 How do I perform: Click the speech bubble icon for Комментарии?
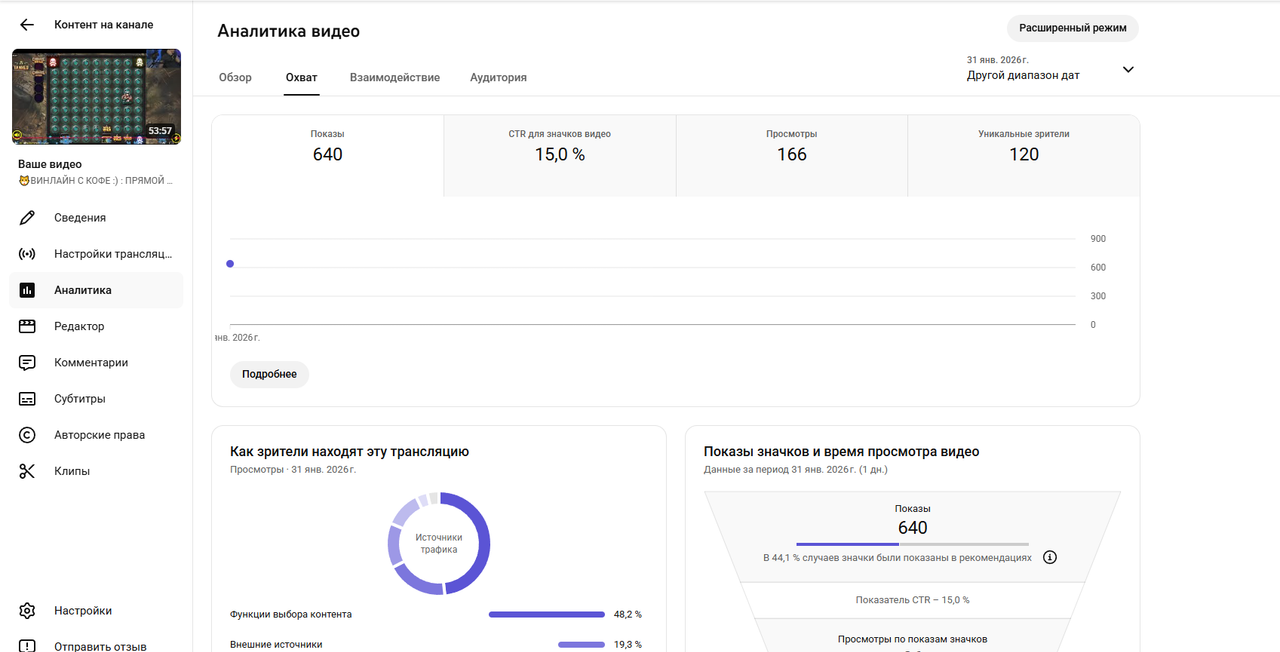27,363
